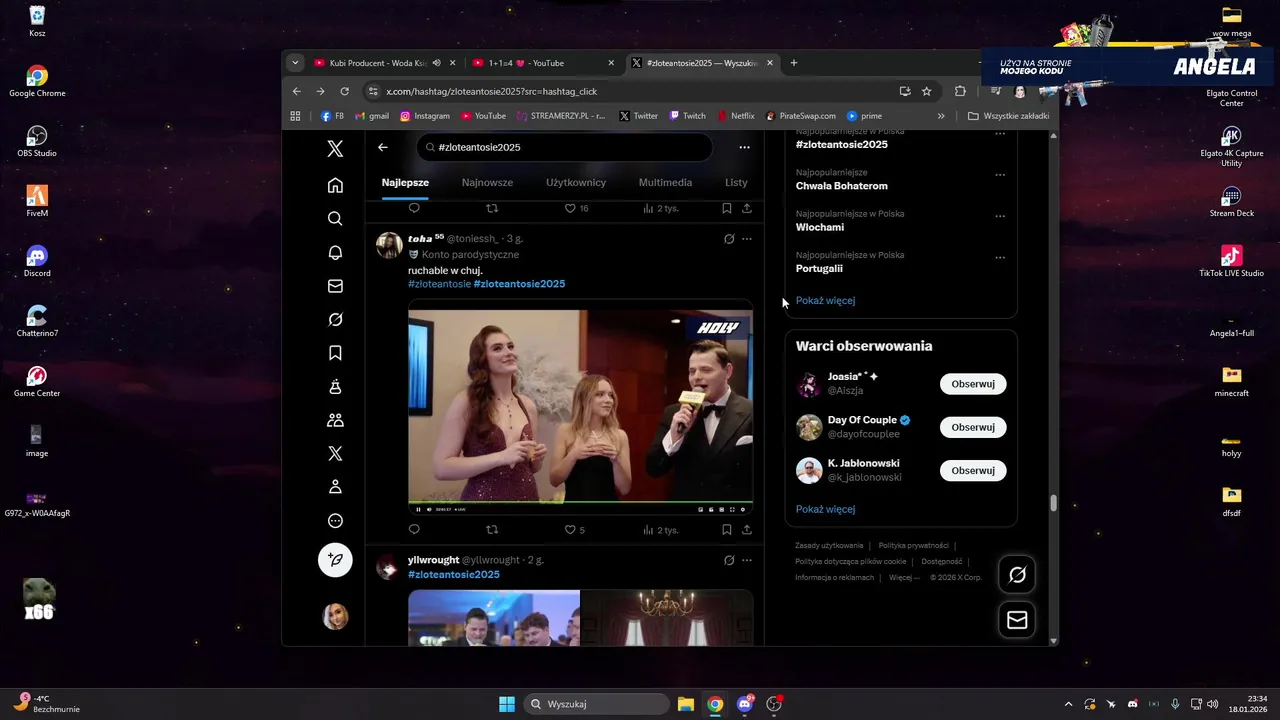The height and width of the screenshot is (720, 1280).
Task: Switch to the Użytkownicy tab
Action: (576, 183)
